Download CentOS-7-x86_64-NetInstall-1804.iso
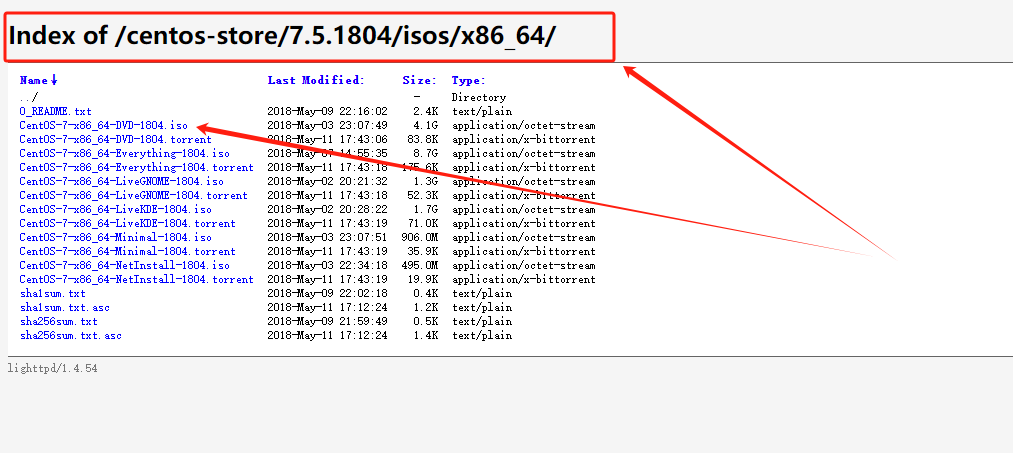This screenshot has height=453, width=1013. pos(125,266)
